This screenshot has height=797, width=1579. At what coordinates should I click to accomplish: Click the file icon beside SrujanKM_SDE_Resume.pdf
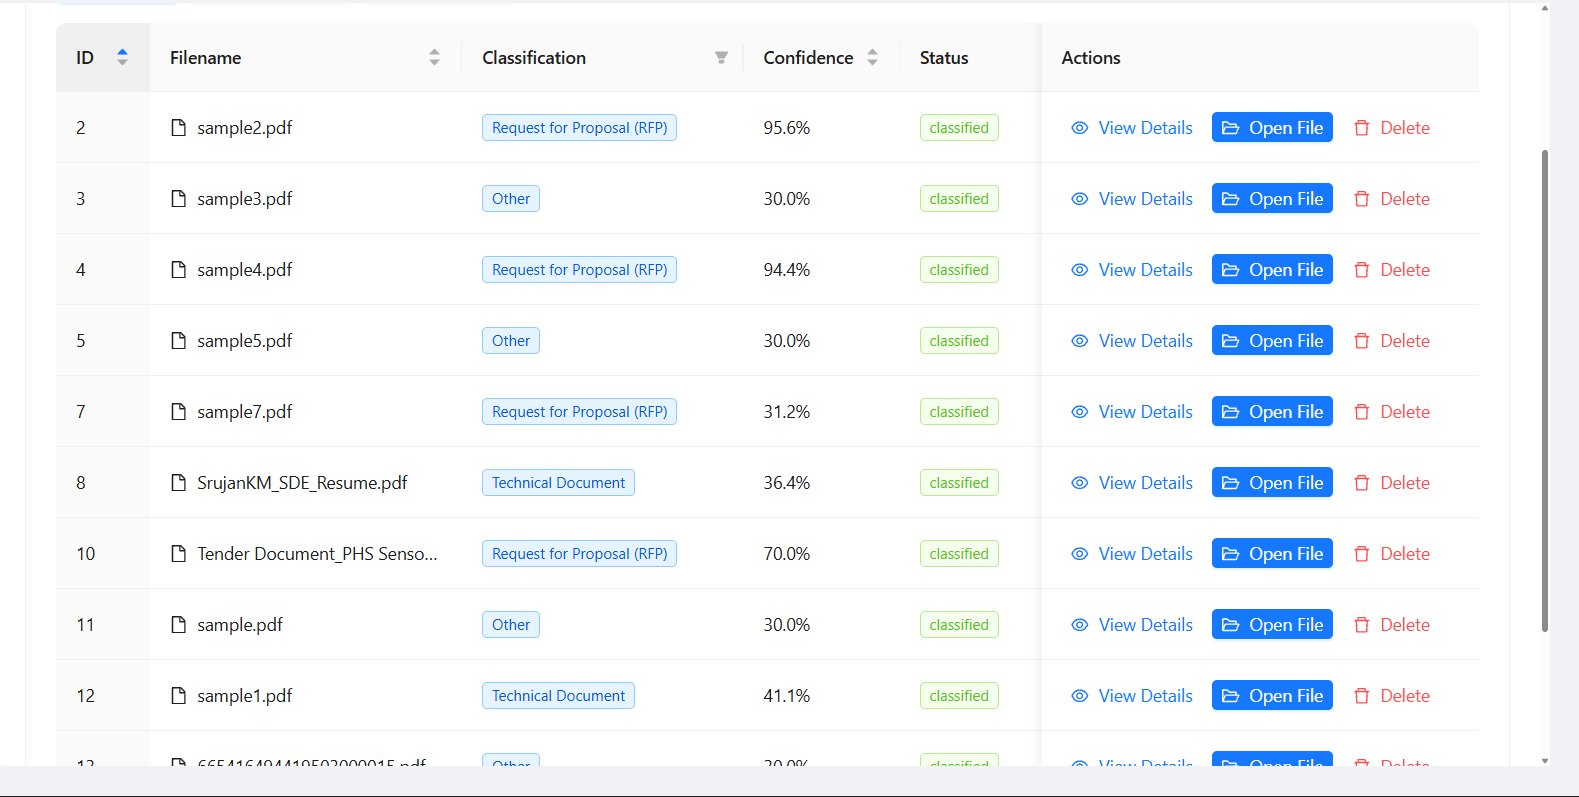click(179, 482)
